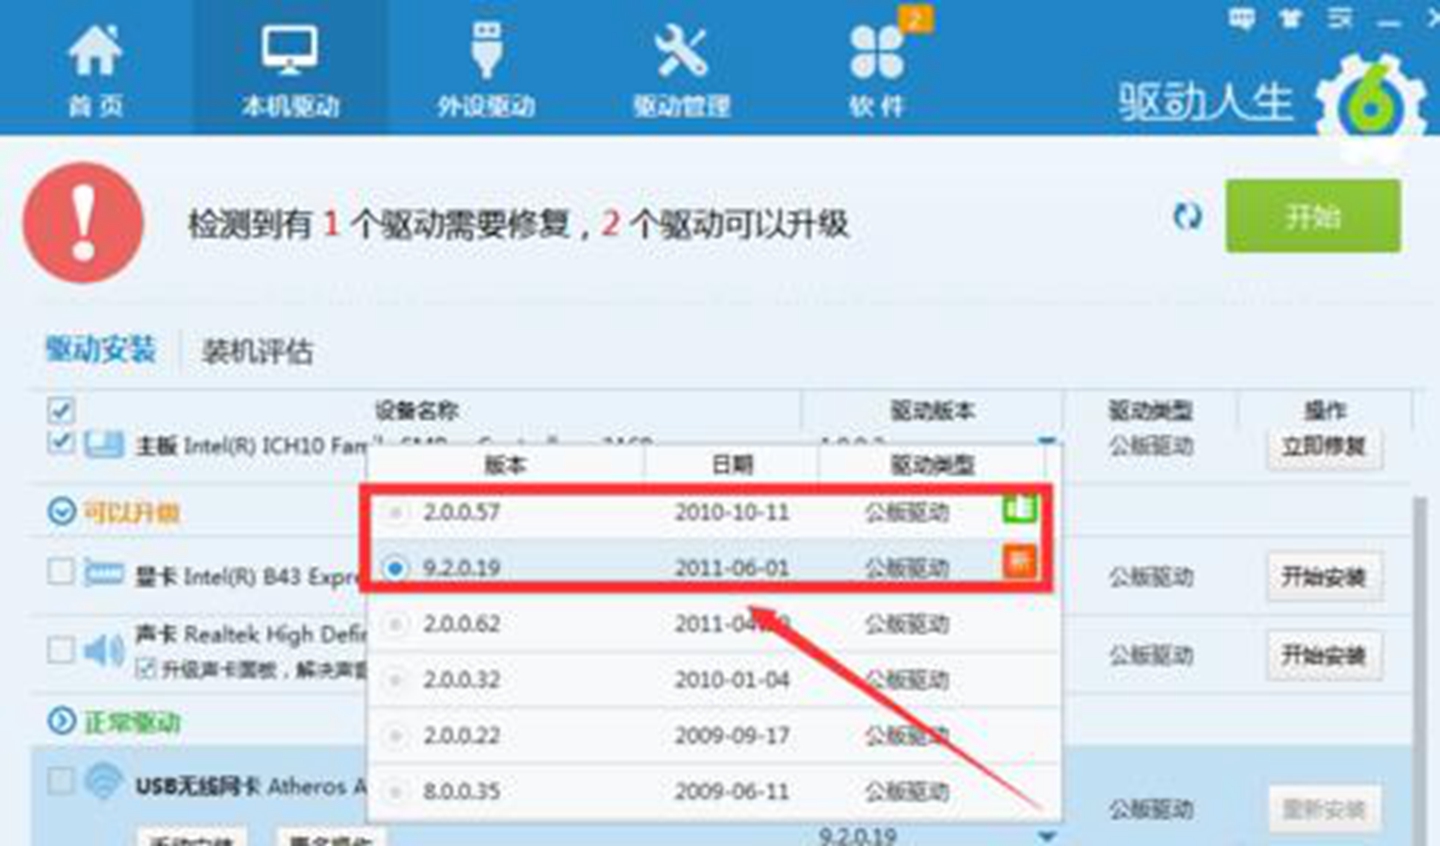
Task: Click the 声卡 speaker device icon
Action: point(104,651)
